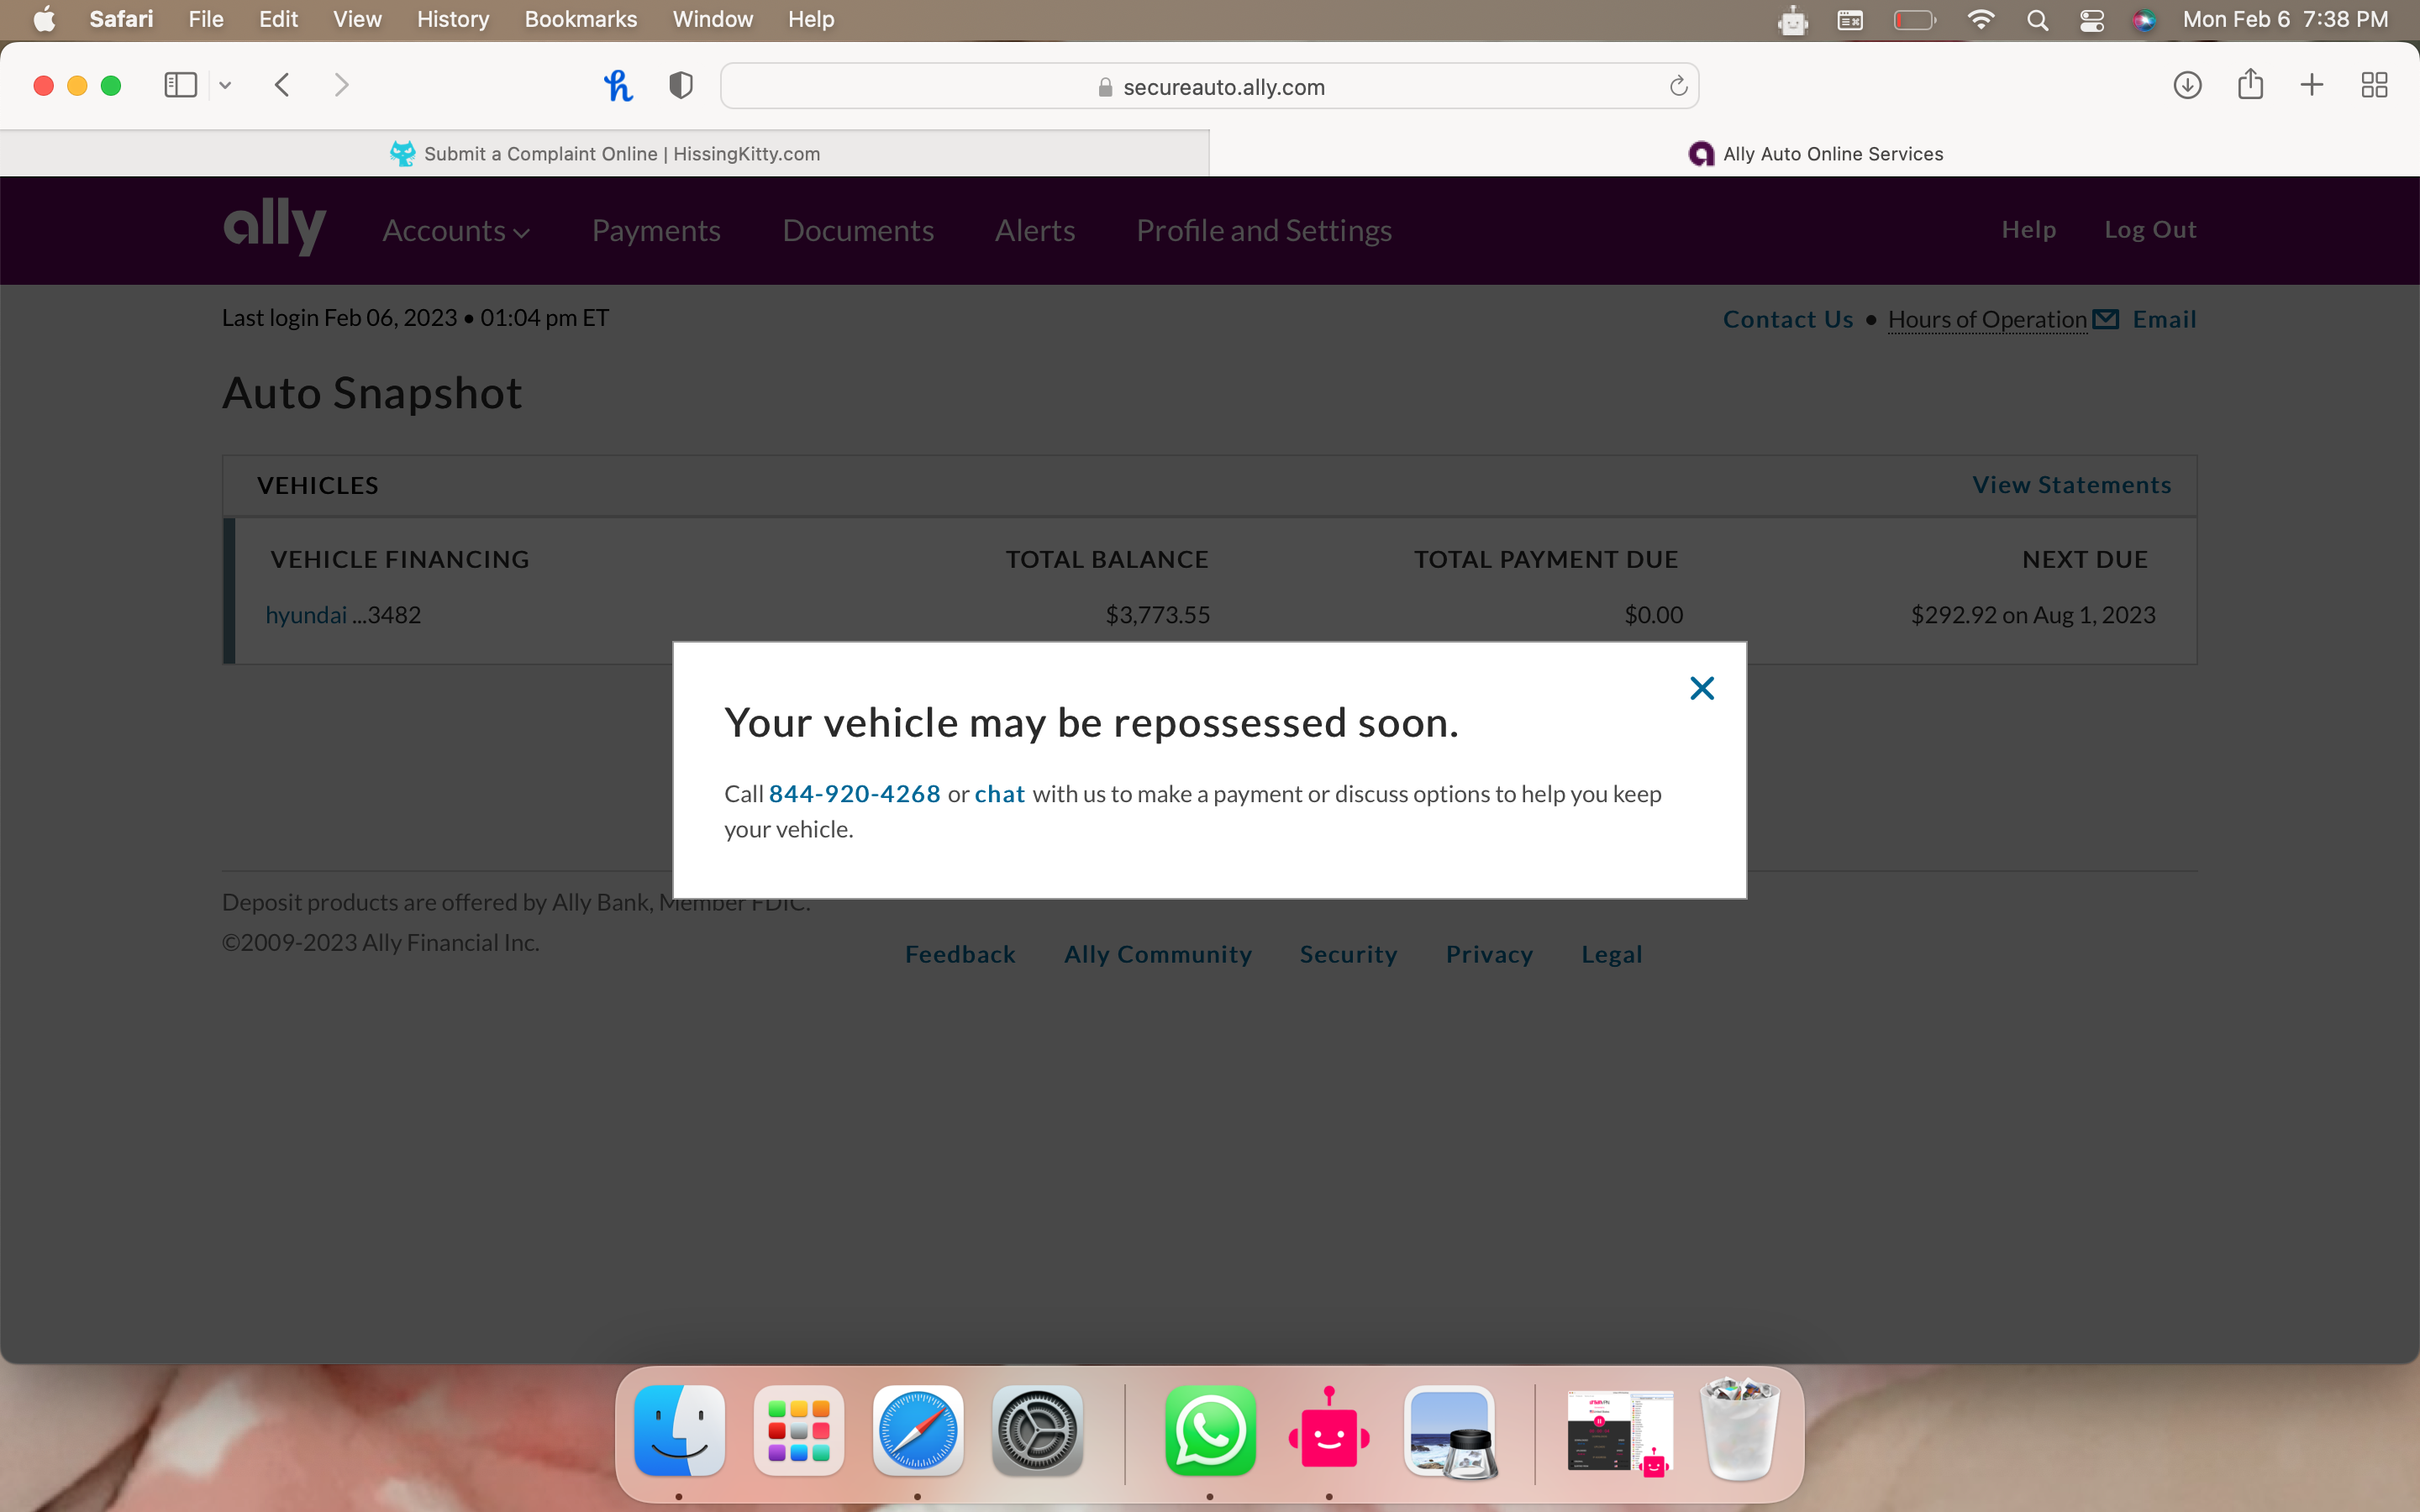2420x1512 pixels.
Task: Open the History menu
Action: click(x=452, y=20)
